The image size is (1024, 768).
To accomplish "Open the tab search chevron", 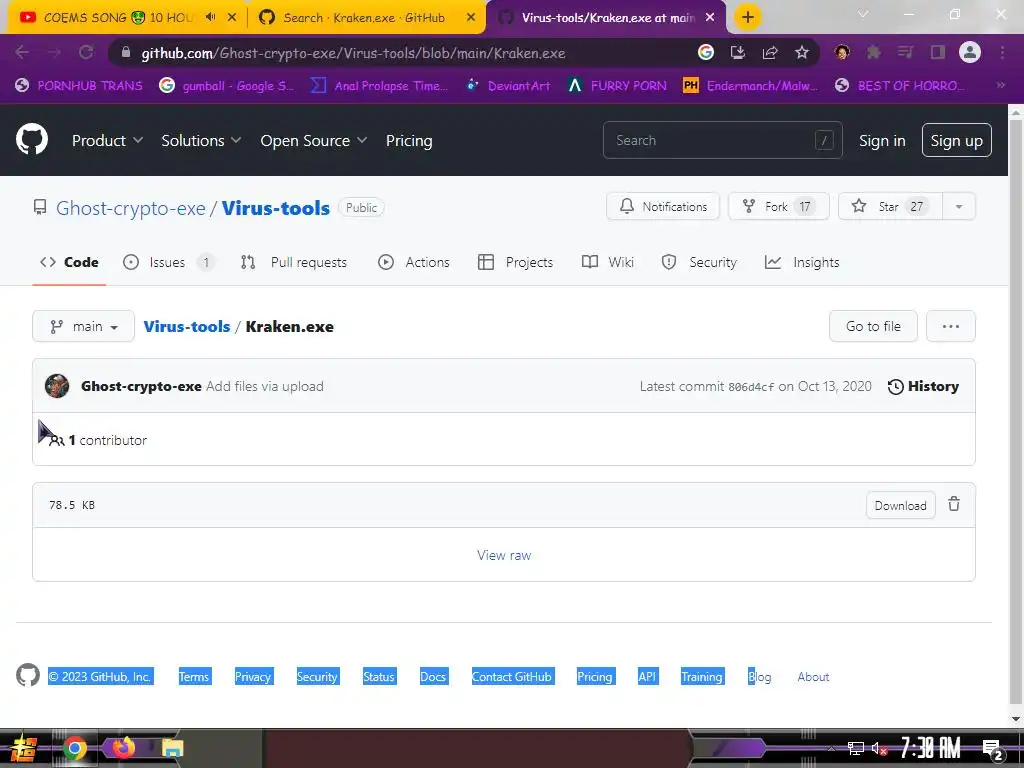I will [x=863, y=14].
